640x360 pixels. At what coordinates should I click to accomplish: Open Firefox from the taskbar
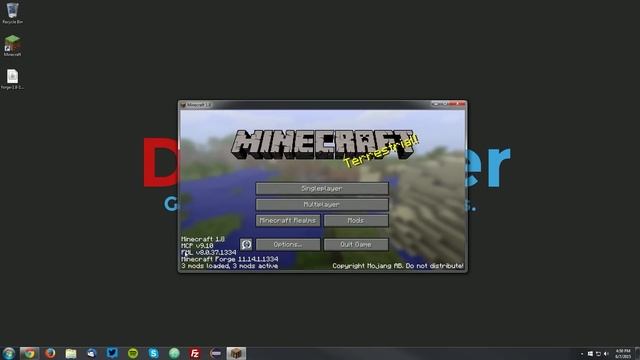point(50,353)
